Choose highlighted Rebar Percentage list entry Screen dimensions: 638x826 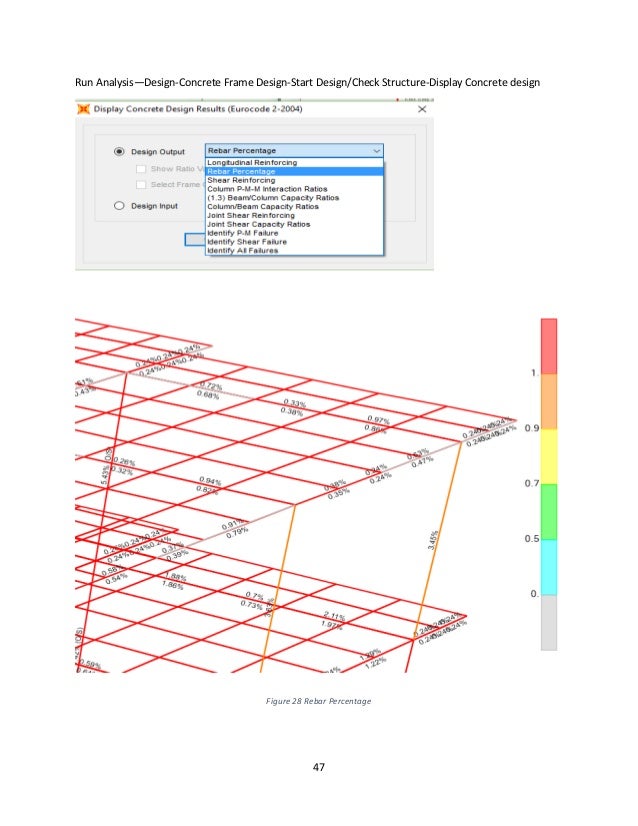tap(294, 171)
